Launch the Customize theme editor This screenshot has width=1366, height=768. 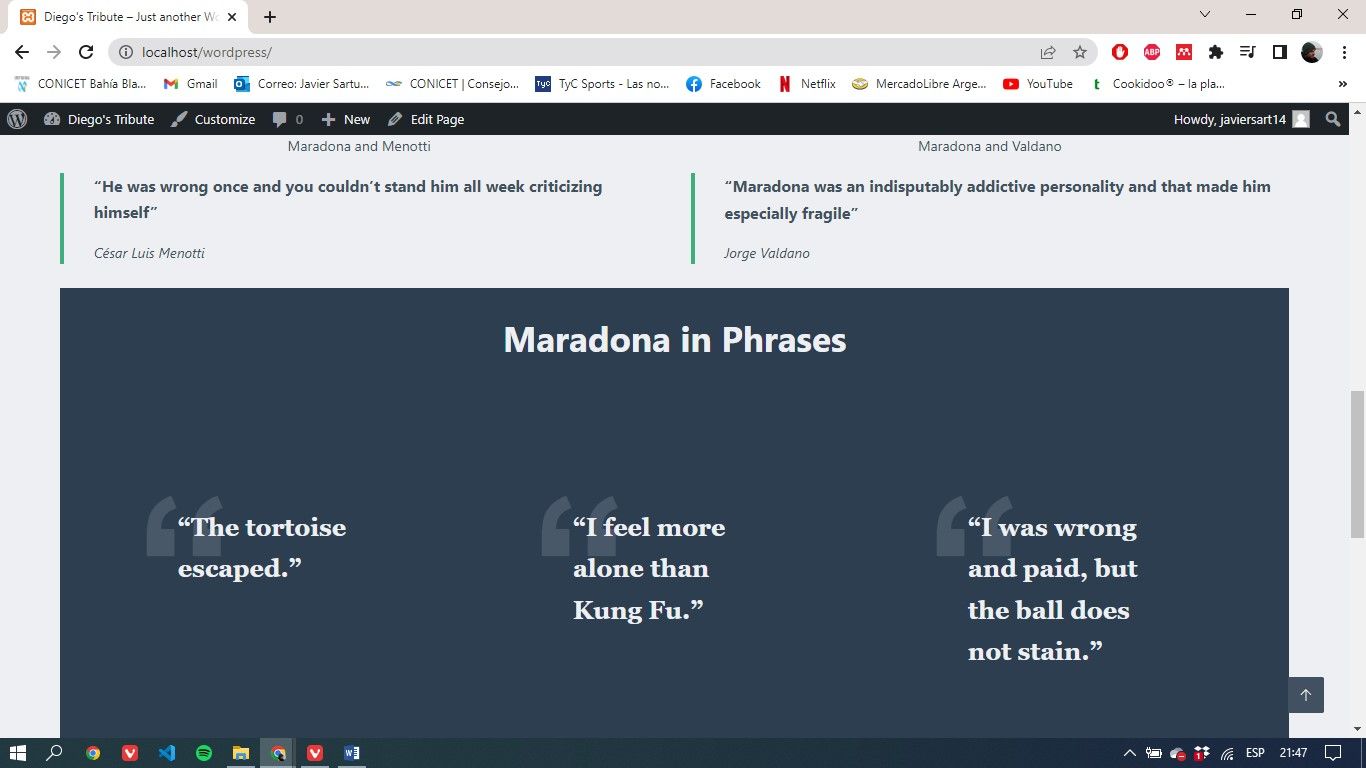(213, 119)
